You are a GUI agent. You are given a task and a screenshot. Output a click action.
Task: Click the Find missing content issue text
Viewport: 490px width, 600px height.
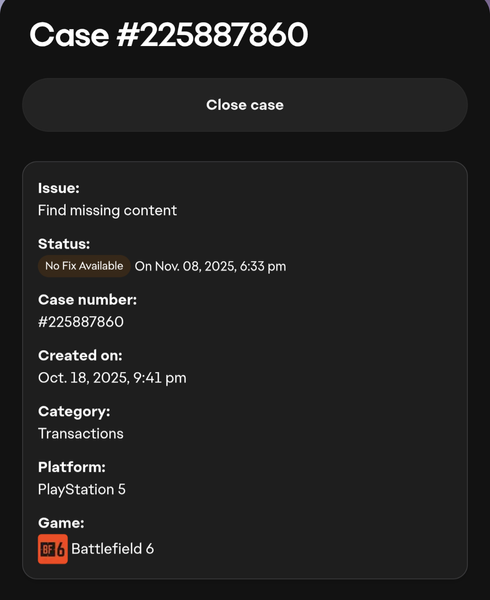pyautogui.click(x=107, y=210)
